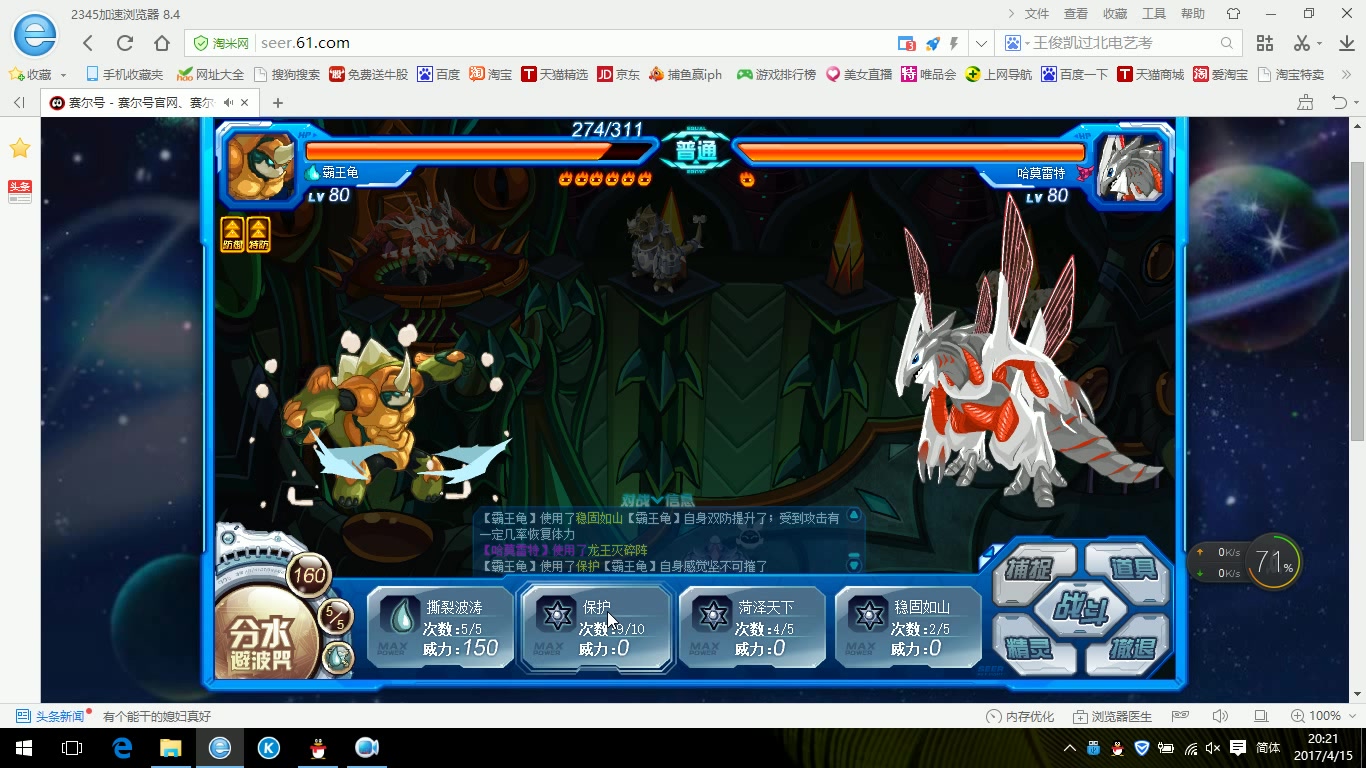This screenshot has height=768, width=1366.
Task: Toggle the sidebar collapse arrow
Action: [x=19, y=102]
